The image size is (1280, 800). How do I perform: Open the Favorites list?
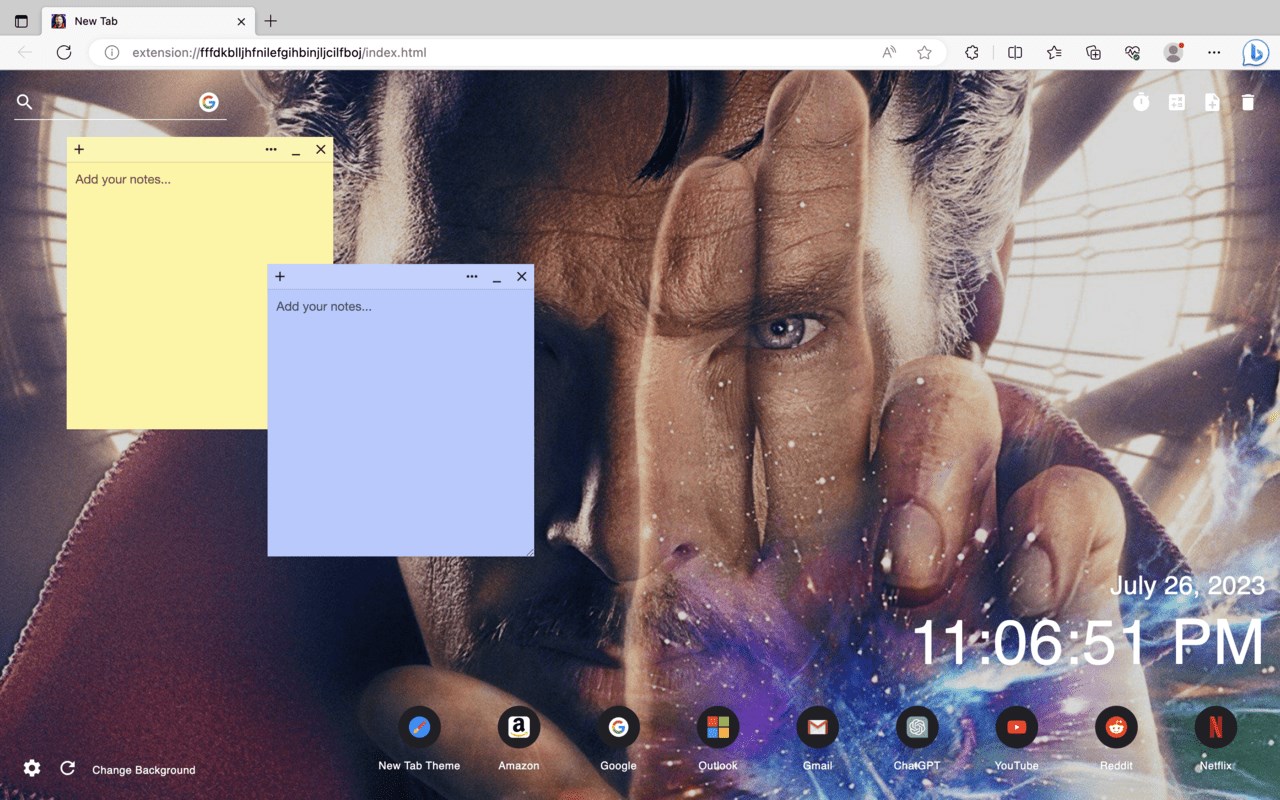[x=1054, y=52]
